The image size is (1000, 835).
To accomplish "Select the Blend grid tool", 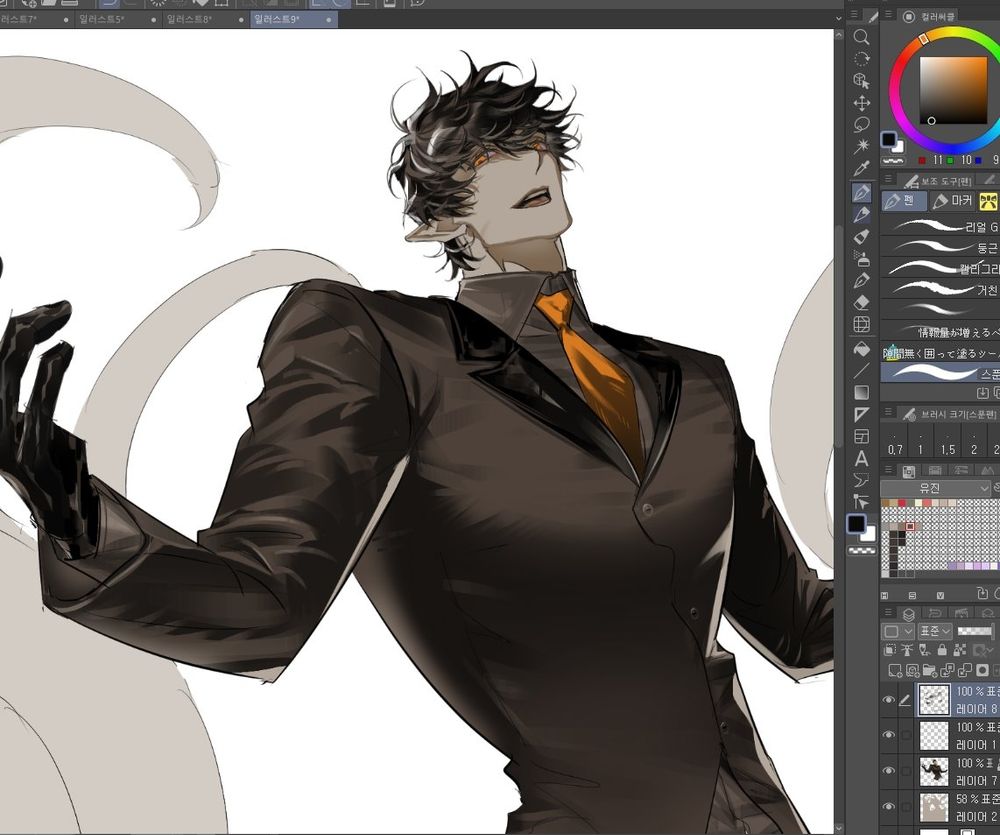I will coord(861,325).
